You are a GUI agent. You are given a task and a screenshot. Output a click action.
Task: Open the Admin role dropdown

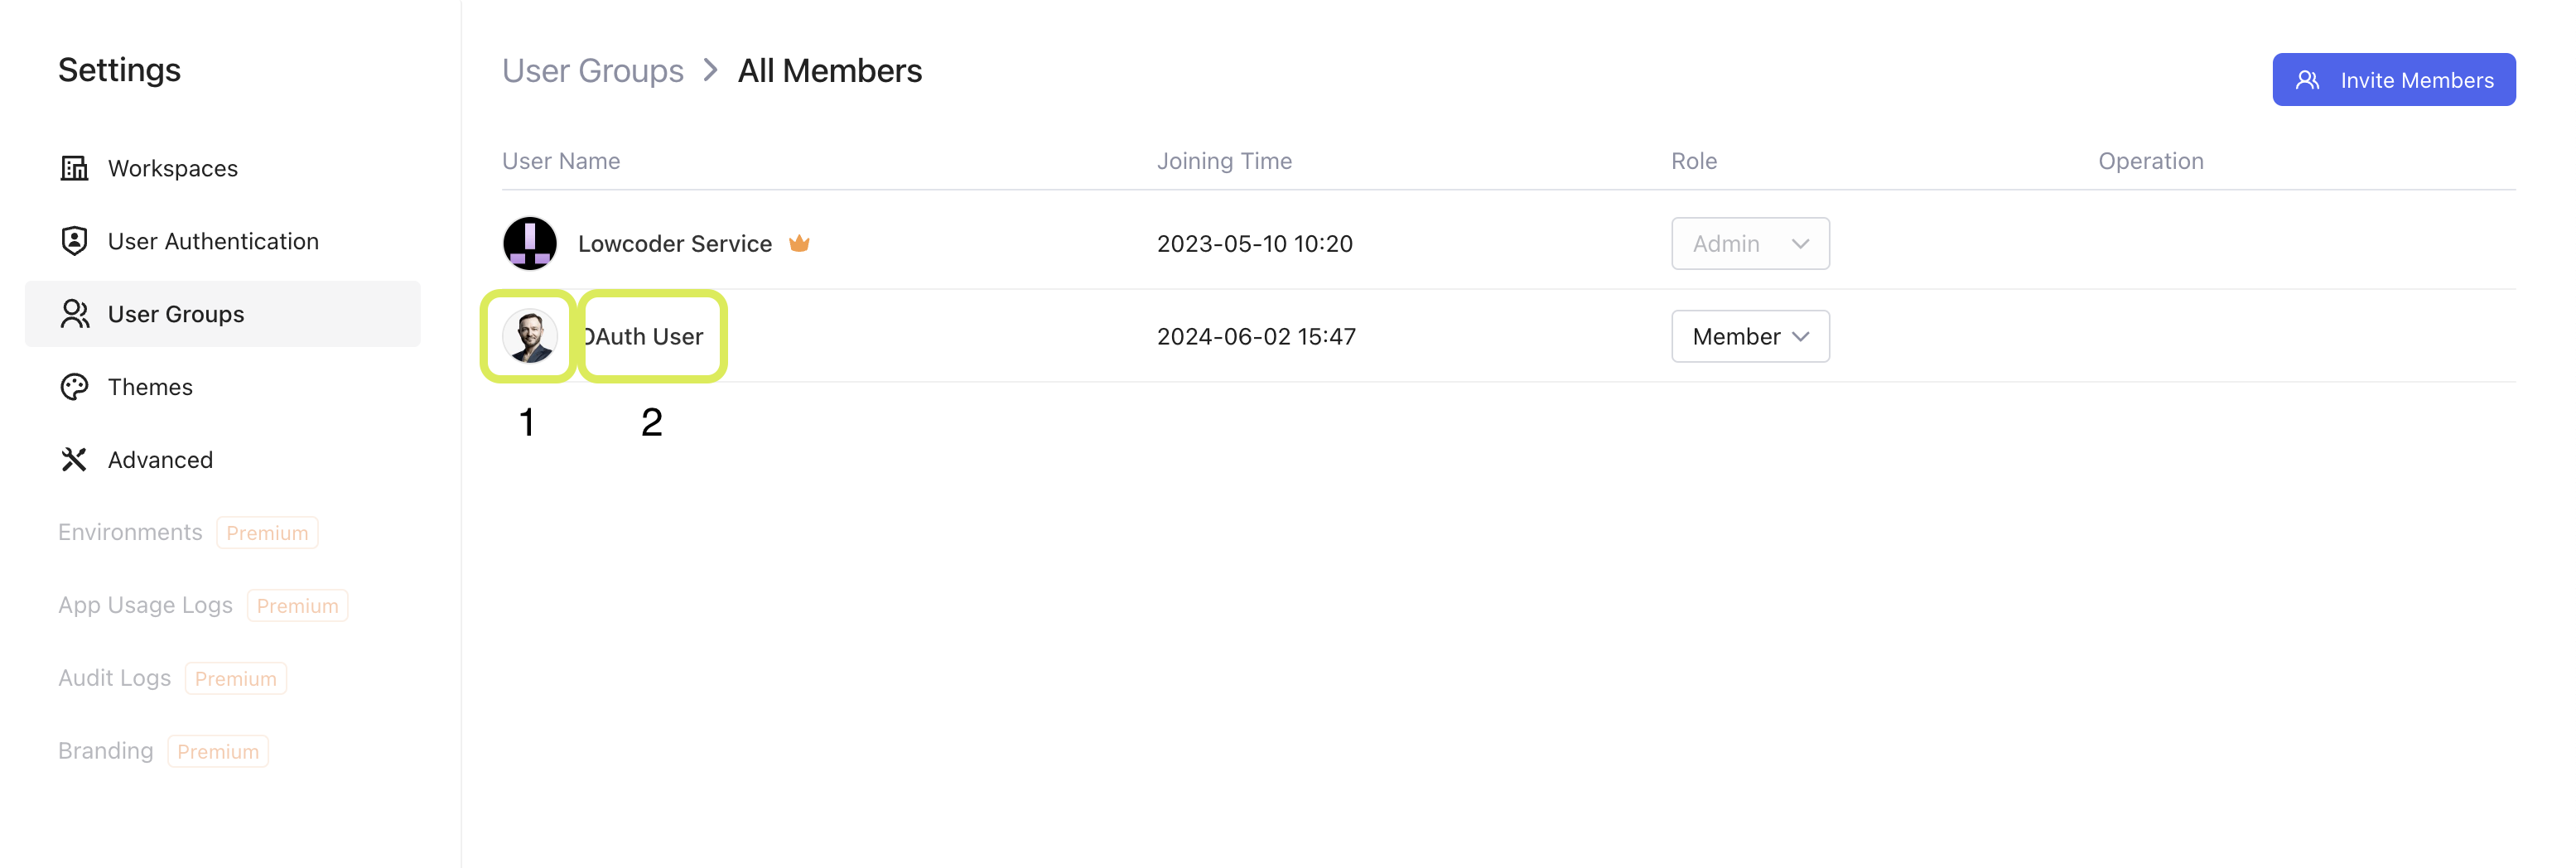[x=1749, y=244]
